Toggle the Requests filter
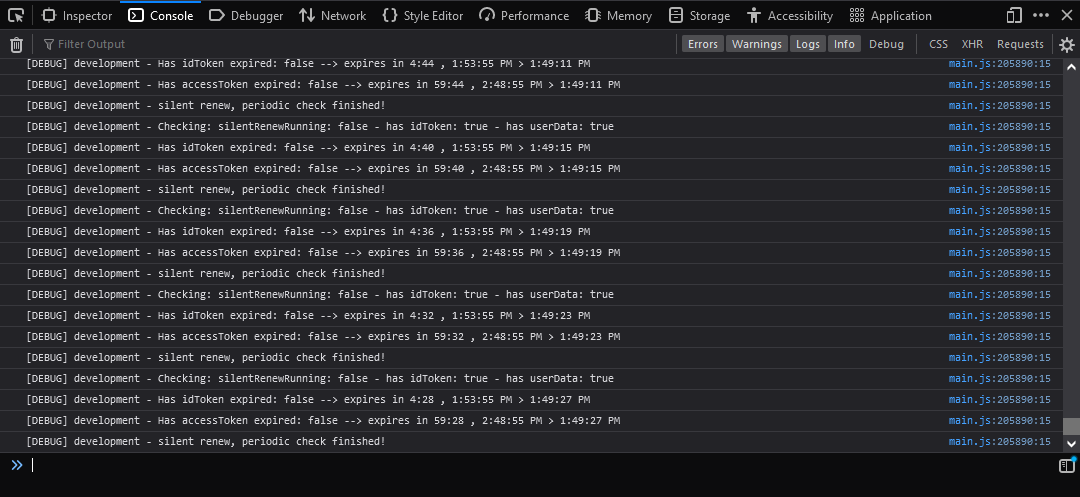Viewport: 1080px width, 497px height. click(x=1020, y=44)
